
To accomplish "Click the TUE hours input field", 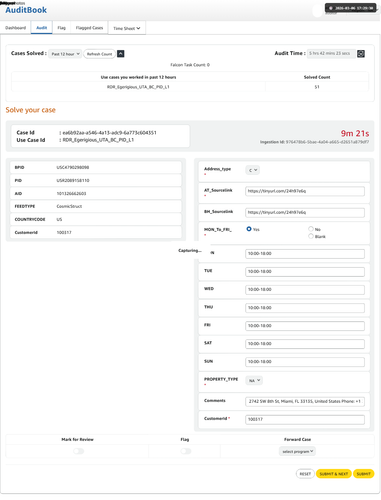I will (x=305, y=272).
